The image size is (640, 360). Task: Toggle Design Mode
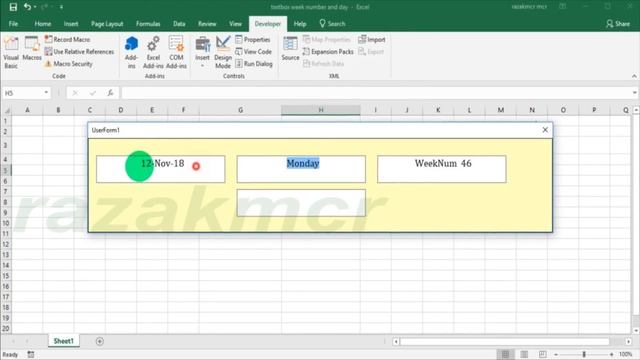click(x=223, y=52)
